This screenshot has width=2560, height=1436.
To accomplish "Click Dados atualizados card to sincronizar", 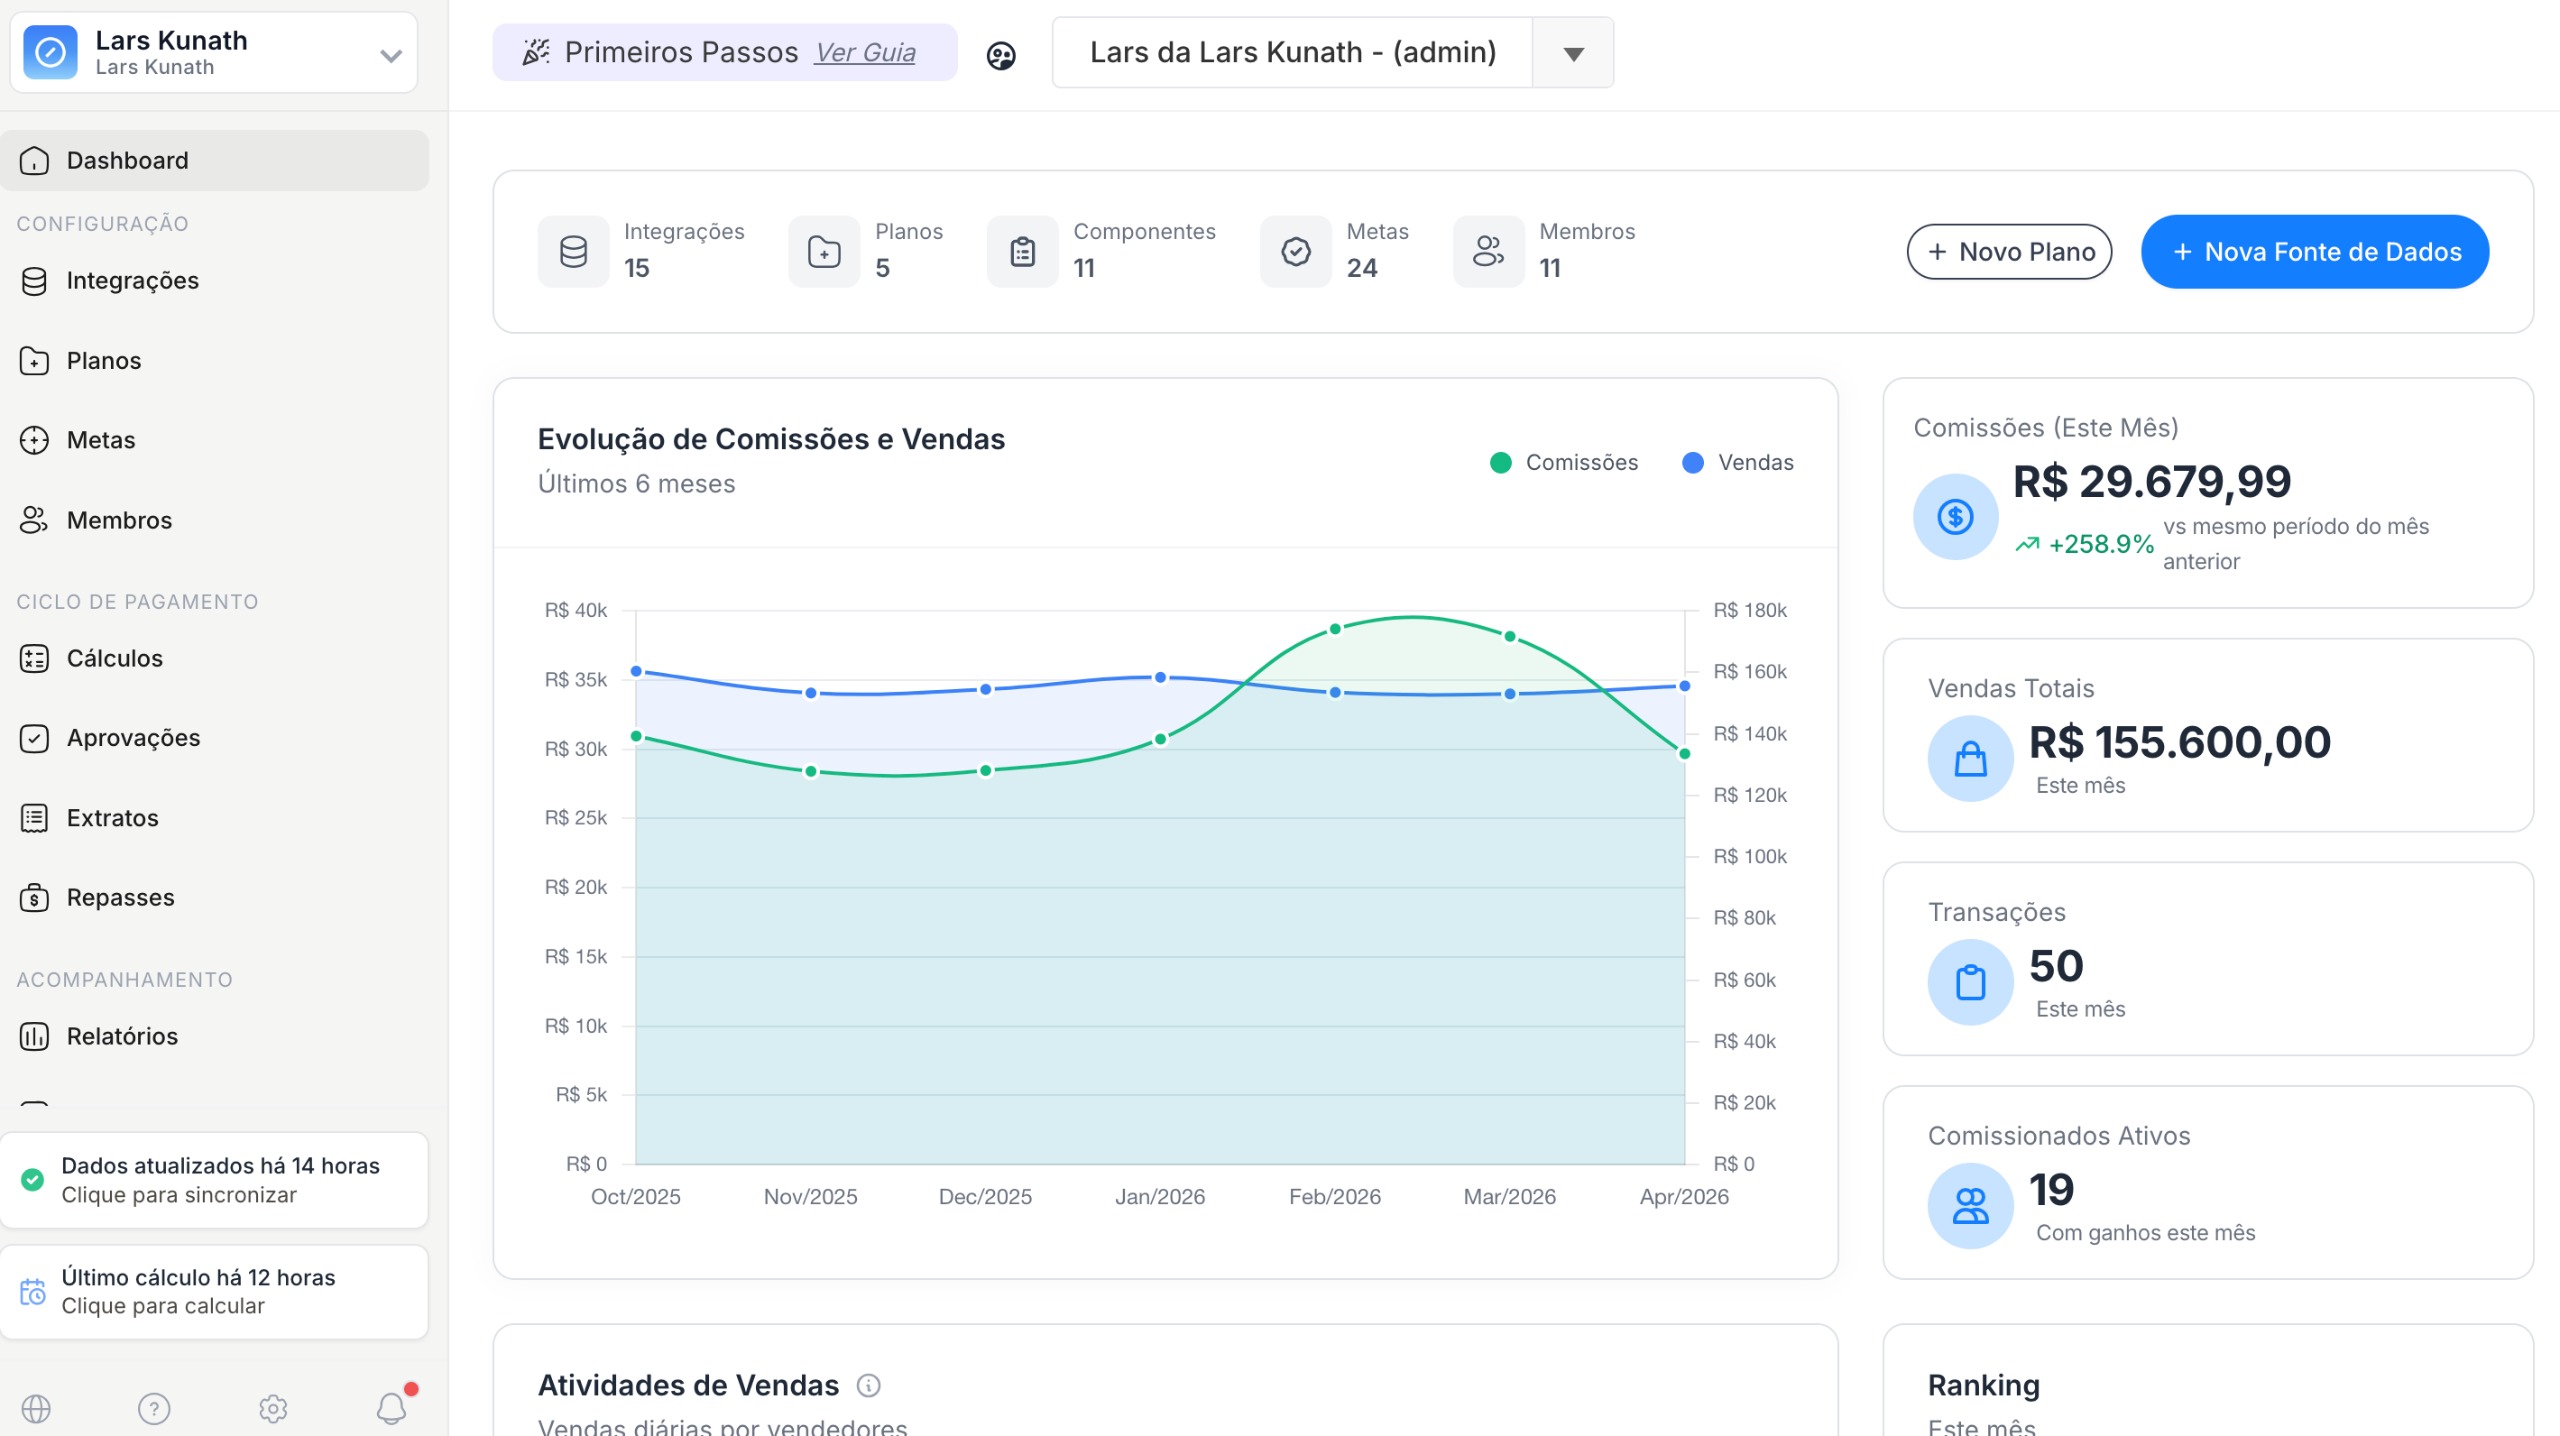I will coord(214,1180).
